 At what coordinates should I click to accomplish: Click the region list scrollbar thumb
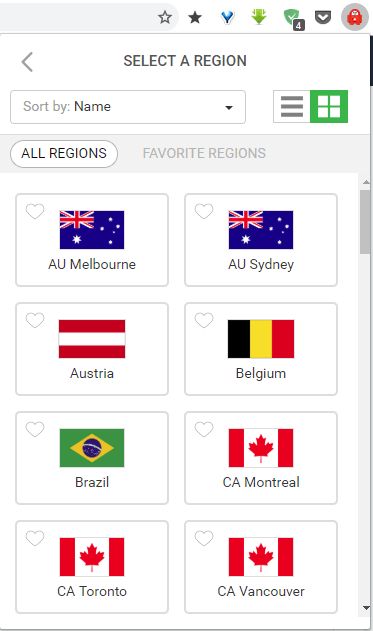click(x=365, y=222)
